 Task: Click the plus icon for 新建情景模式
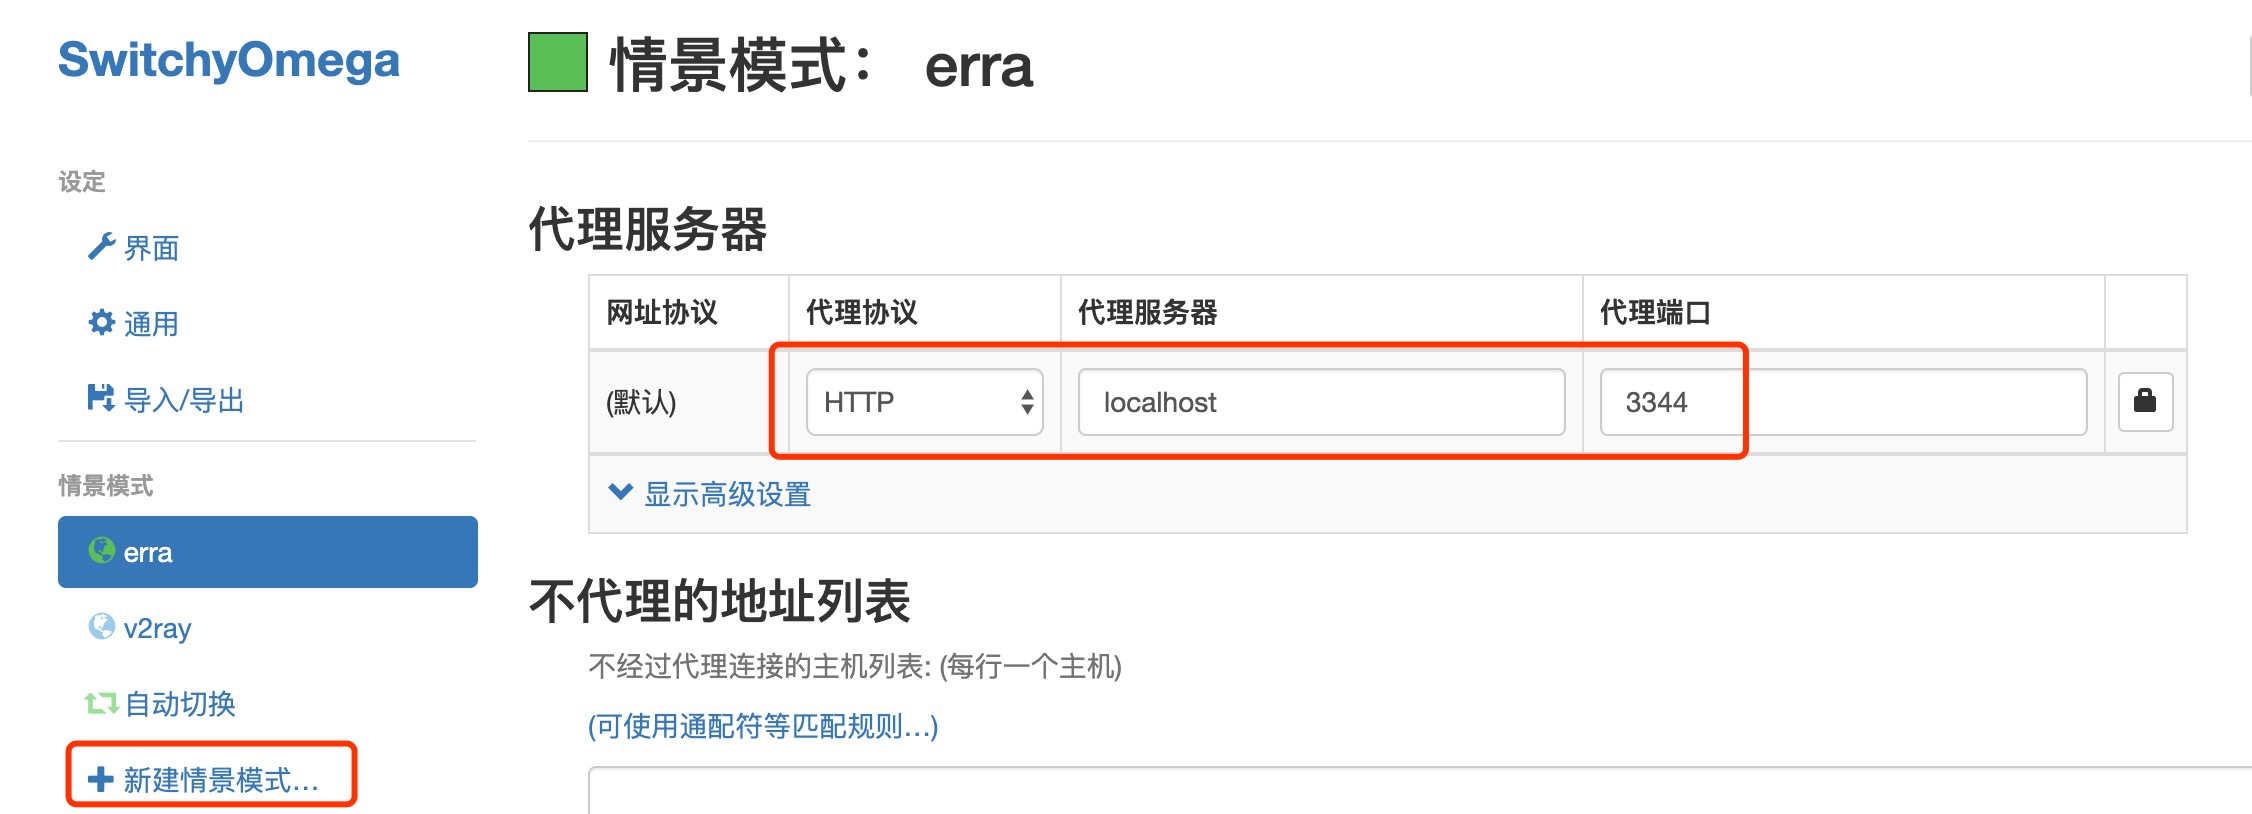[x=101, y=779]
